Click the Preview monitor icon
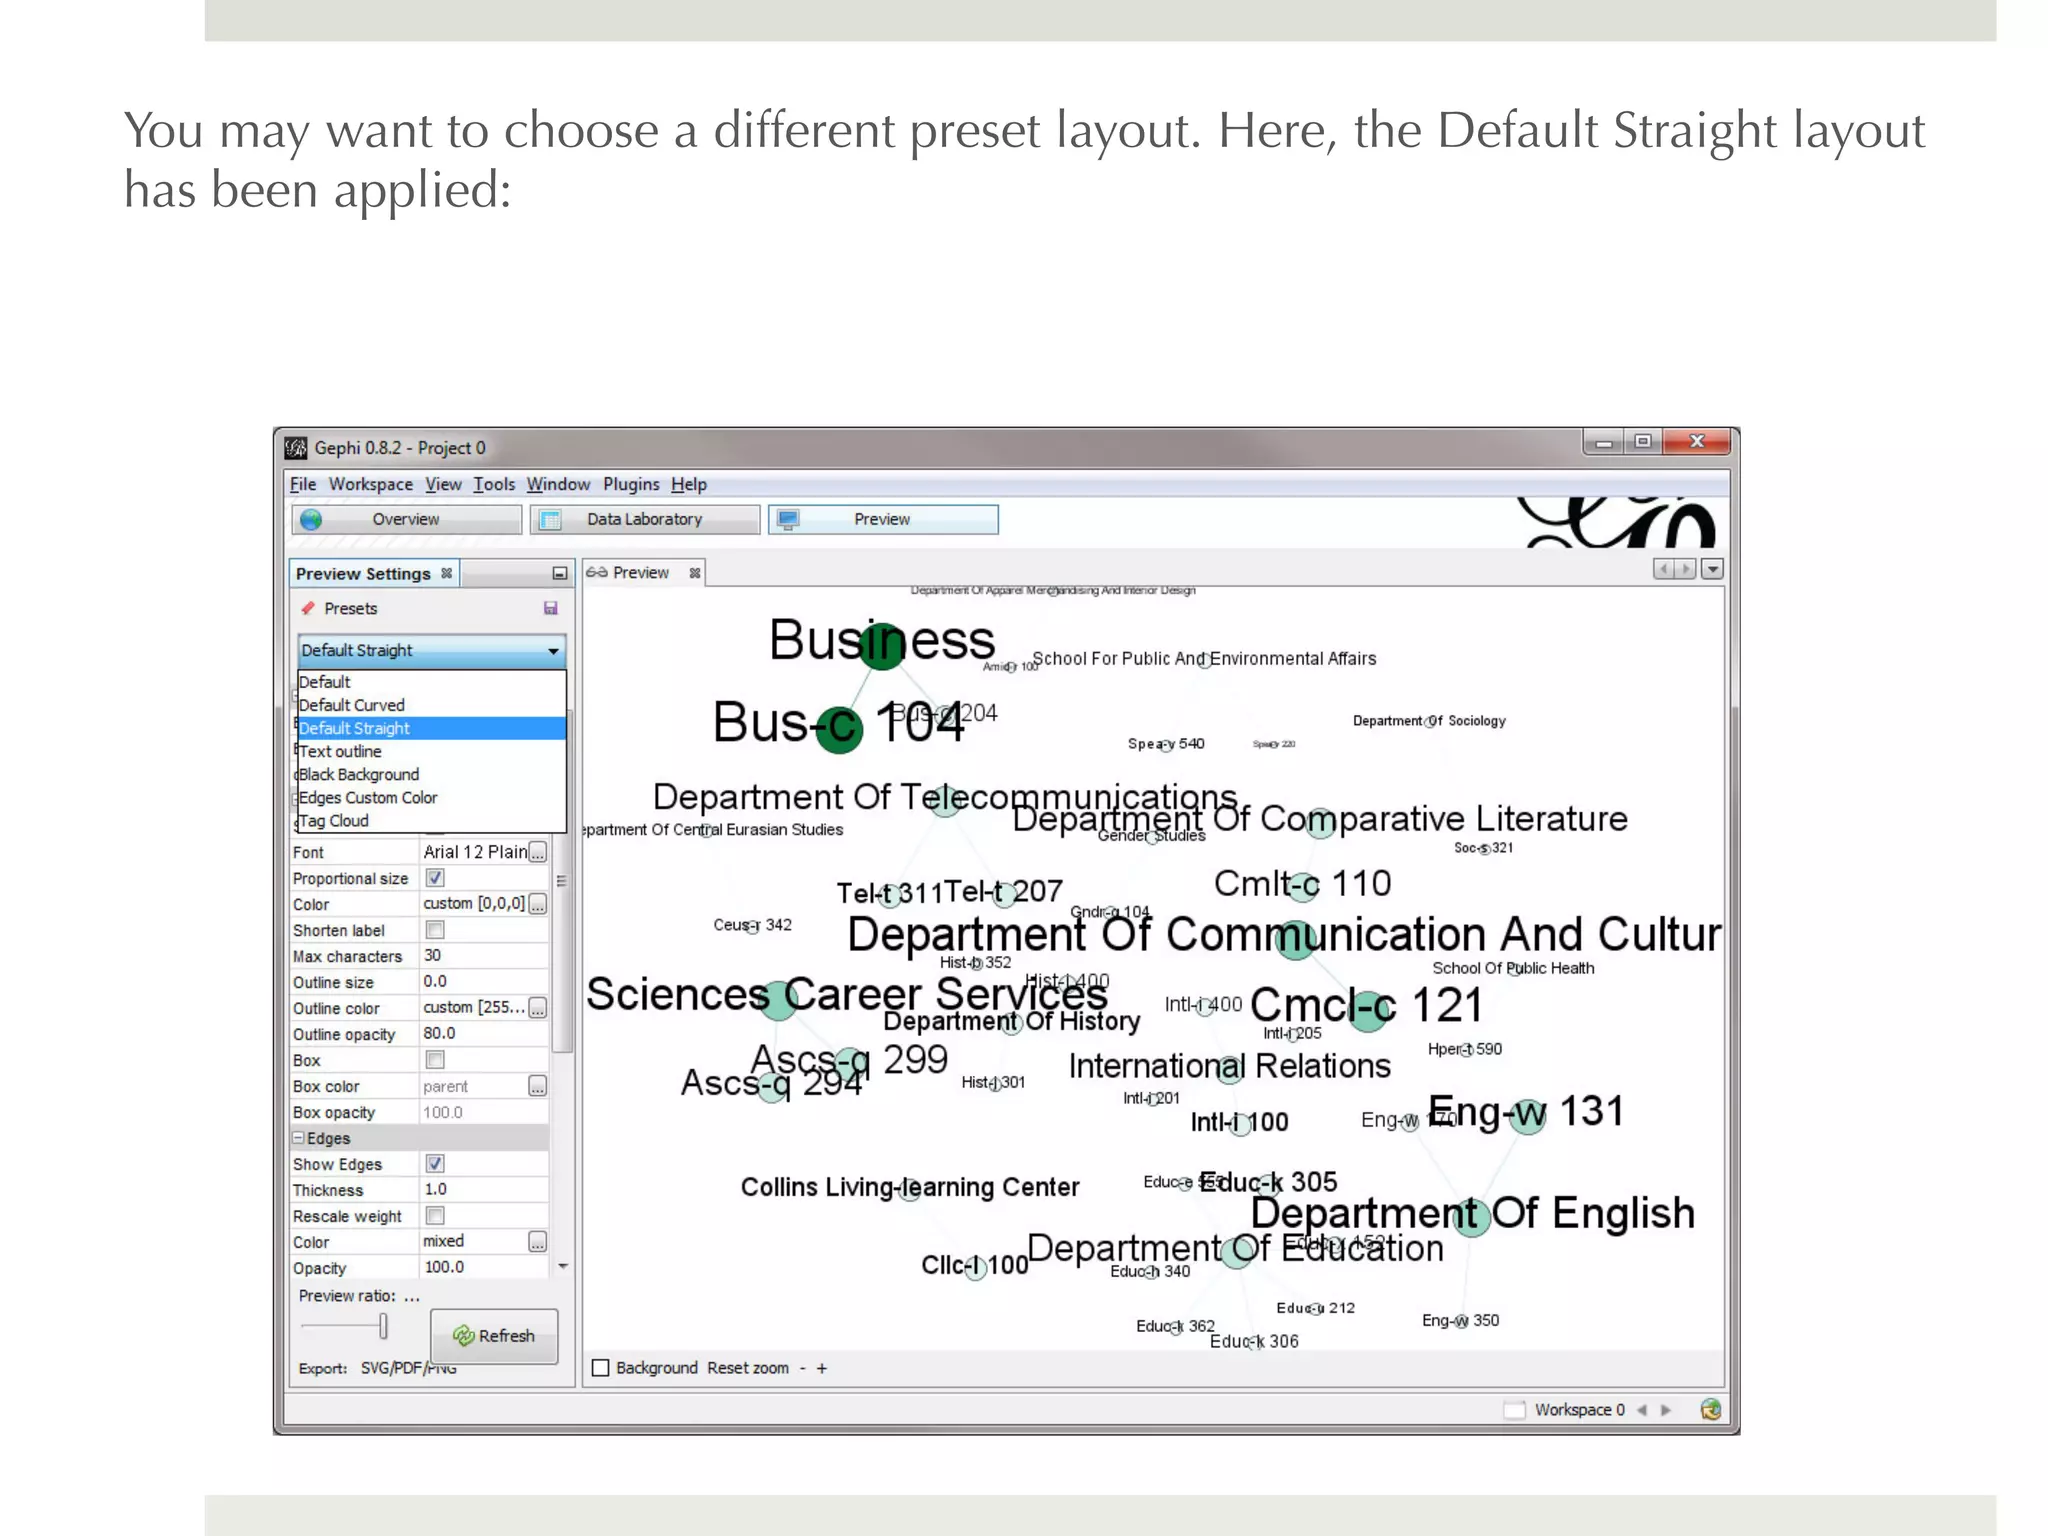This screenshot has width=2048, height=1536. 788,519
